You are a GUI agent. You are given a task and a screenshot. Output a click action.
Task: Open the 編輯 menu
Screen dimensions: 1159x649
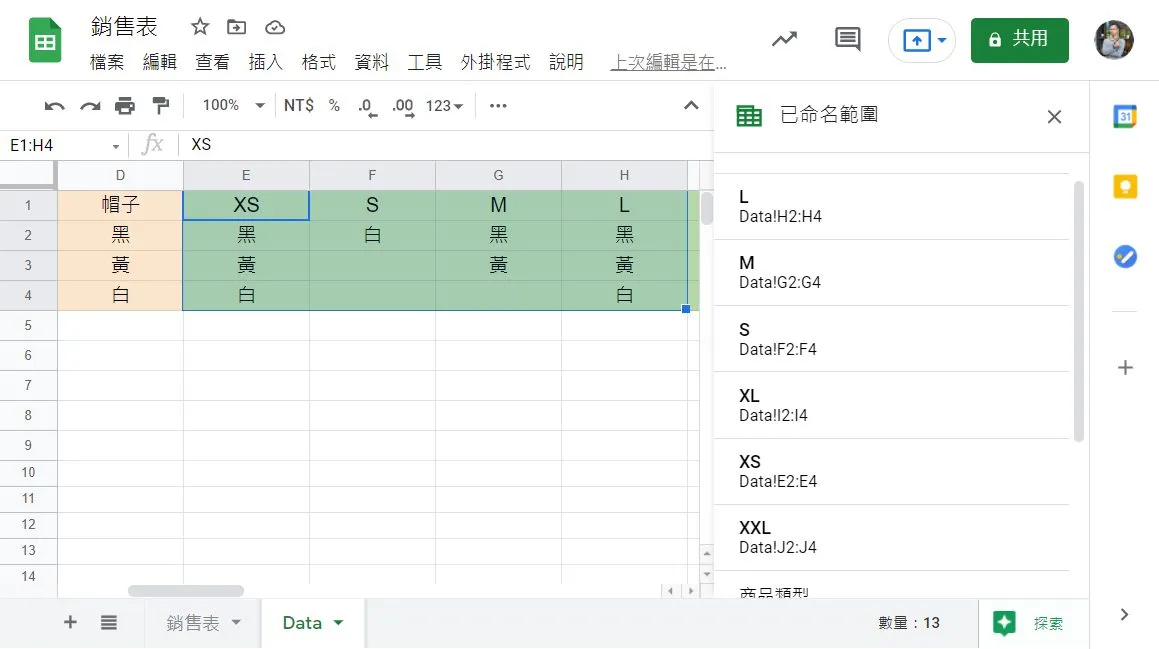tap(160, 62)
